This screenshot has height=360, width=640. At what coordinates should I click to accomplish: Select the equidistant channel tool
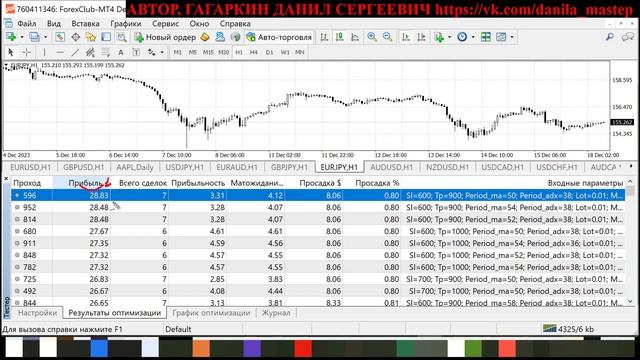pos(90,52)
